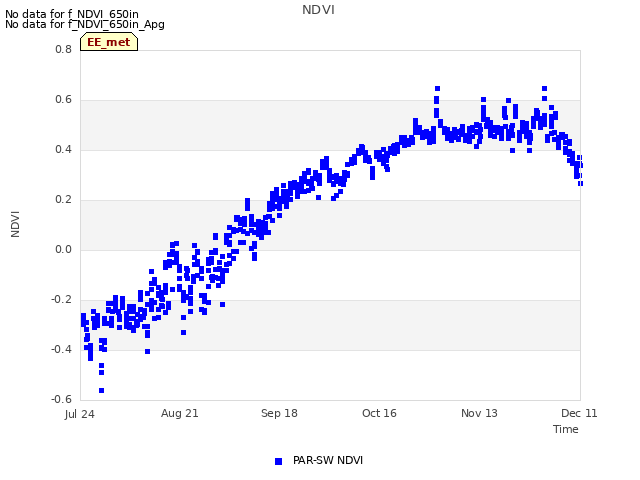
Task: Click the blue PAR-SW NDVI legend marker
Action: (x=278, y=461)
